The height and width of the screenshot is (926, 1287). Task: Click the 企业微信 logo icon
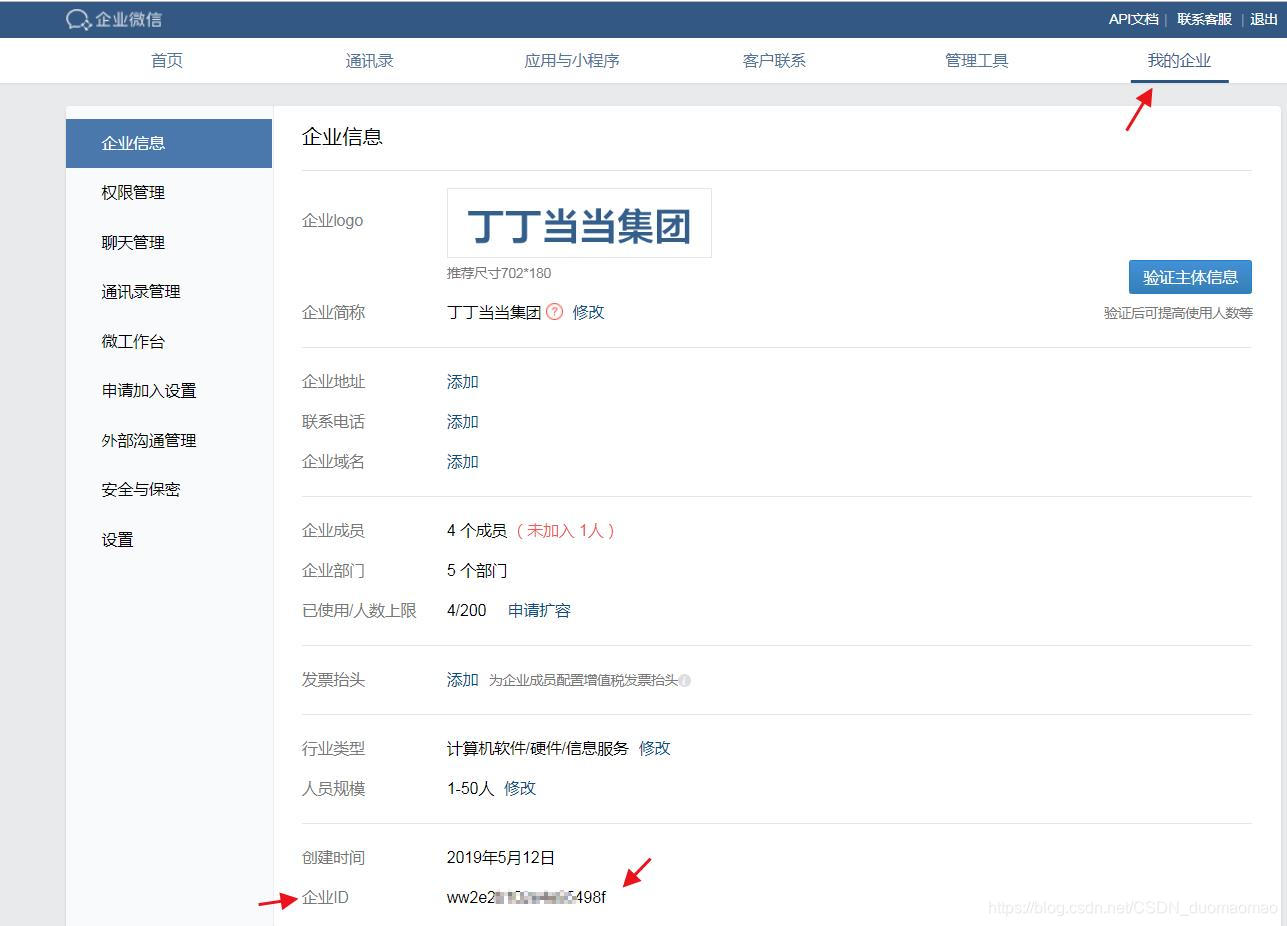[78, 19]
